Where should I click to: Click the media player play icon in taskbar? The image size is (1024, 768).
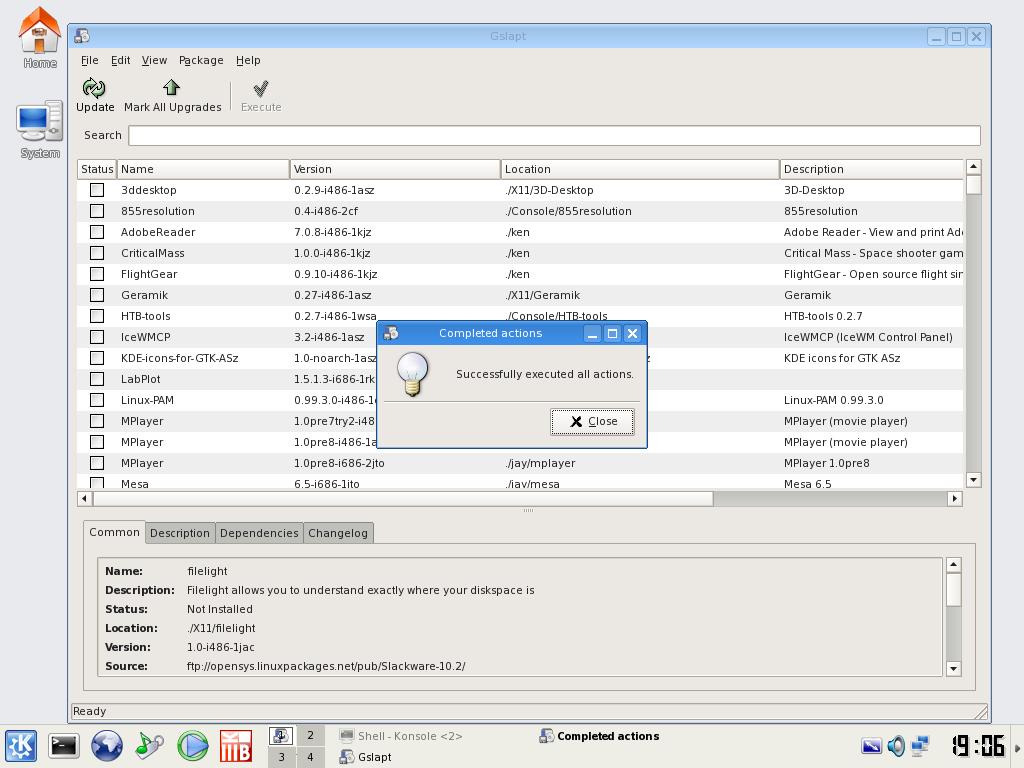coord(193,745)
